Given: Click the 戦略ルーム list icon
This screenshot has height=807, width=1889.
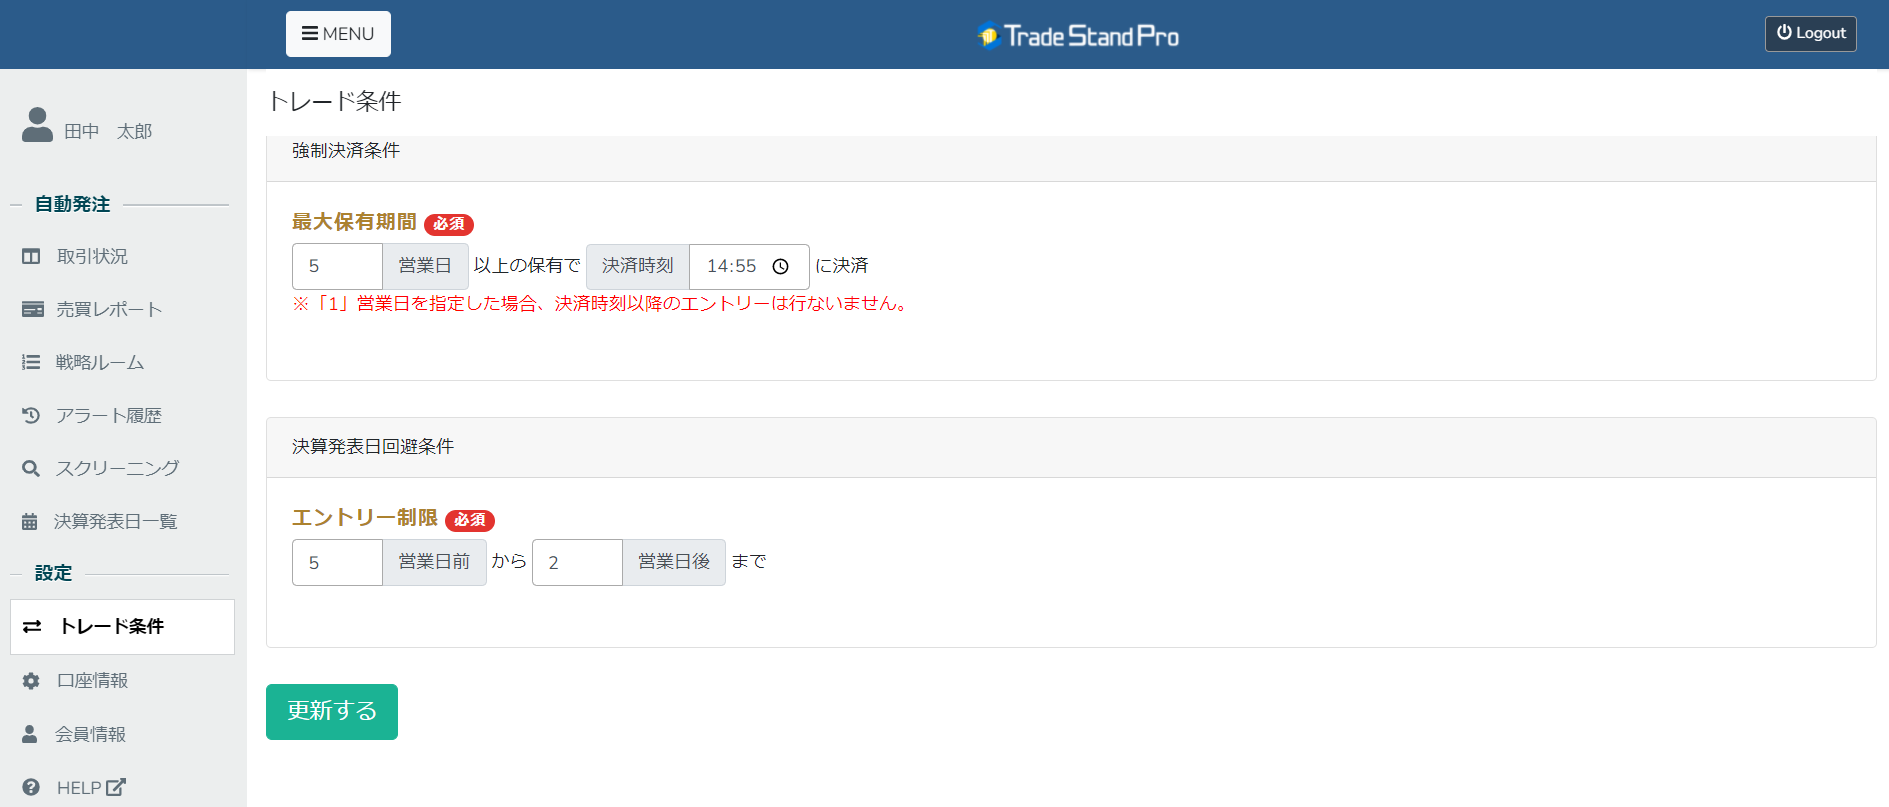Looking at the screenshot, I should pyautogui.click(x=31, y=363).
